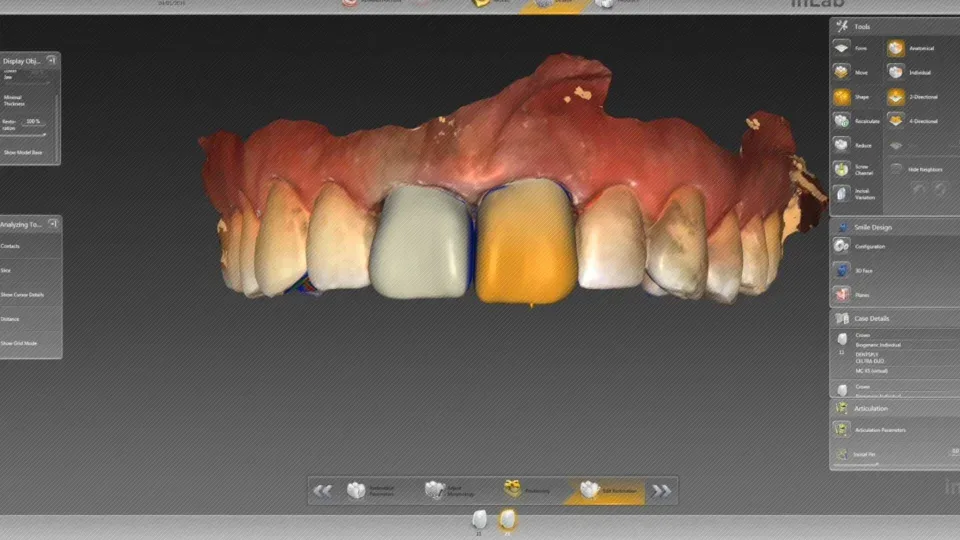
Task: Open the Screw Channel tool
Action: (841, 169)
